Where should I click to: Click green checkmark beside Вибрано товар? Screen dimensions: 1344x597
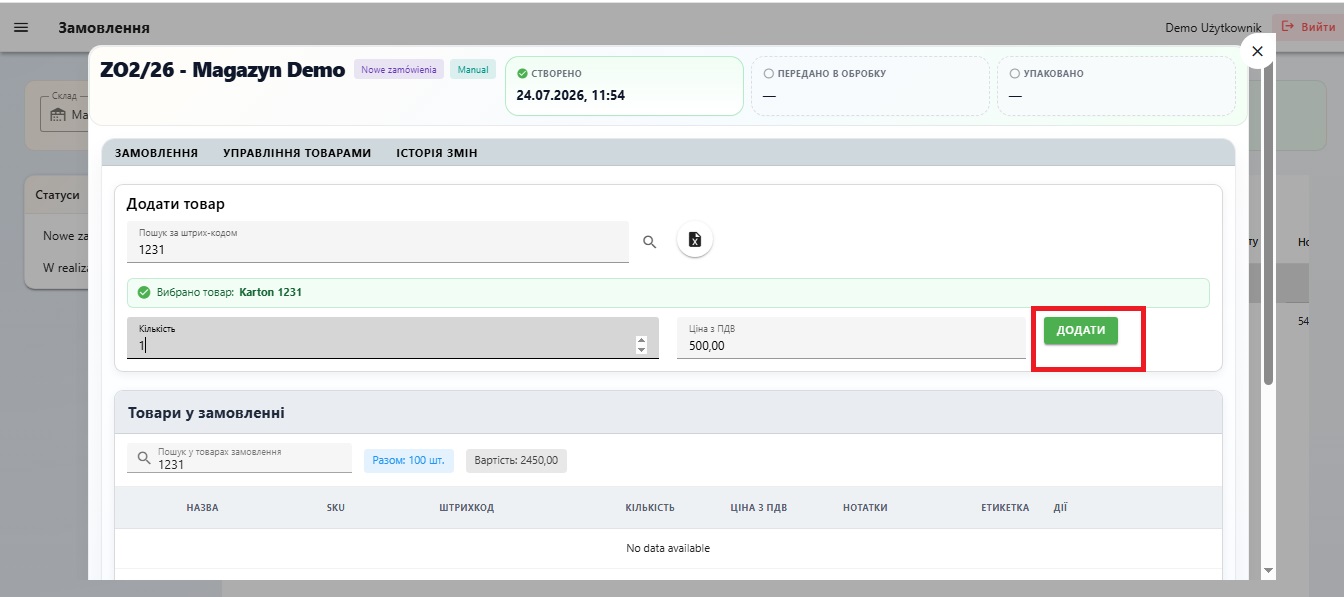[144, 293]
